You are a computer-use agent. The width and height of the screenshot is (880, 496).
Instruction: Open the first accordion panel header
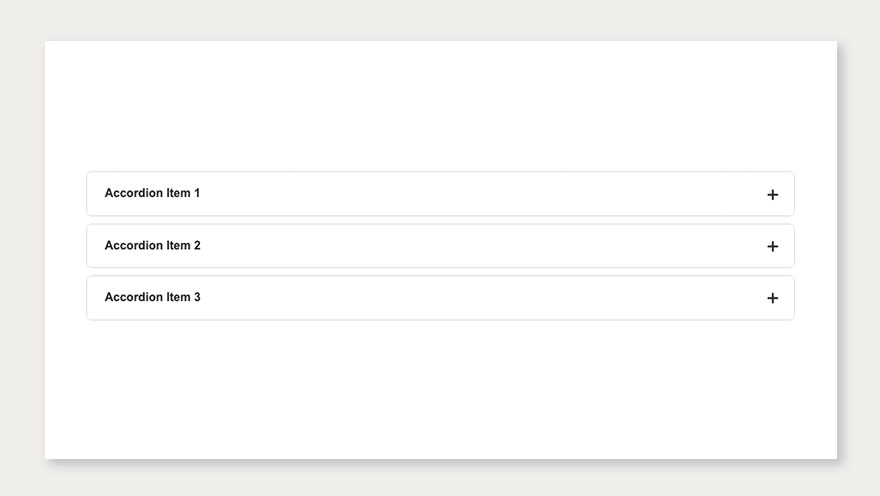(x=440, y=194)
